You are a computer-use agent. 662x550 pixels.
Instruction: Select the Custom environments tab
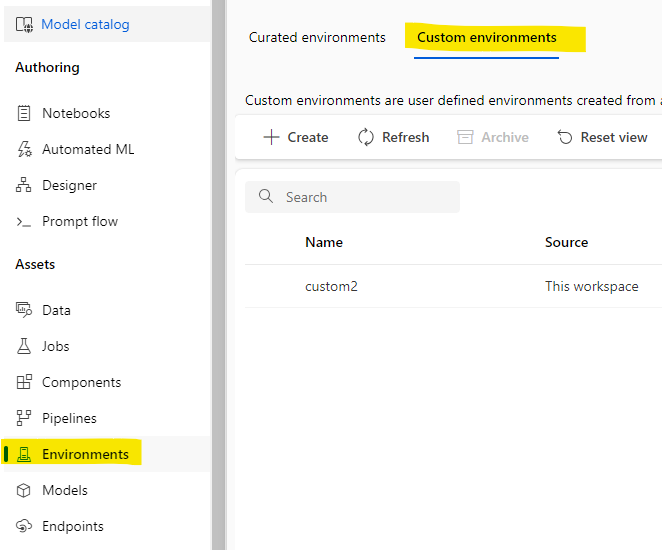(486, 38)
